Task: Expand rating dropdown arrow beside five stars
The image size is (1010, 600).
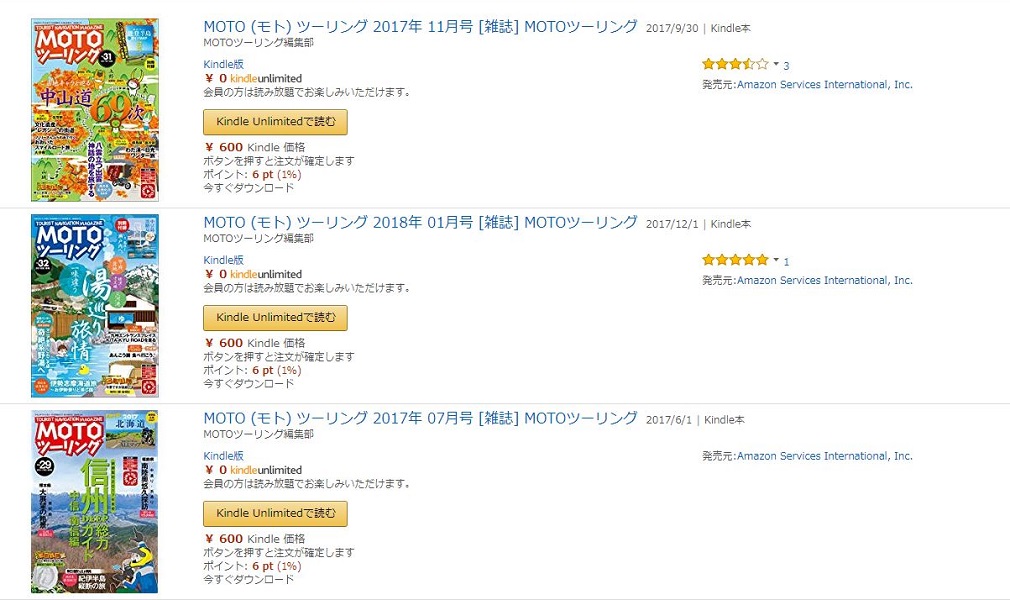Action: pos(776,260)
